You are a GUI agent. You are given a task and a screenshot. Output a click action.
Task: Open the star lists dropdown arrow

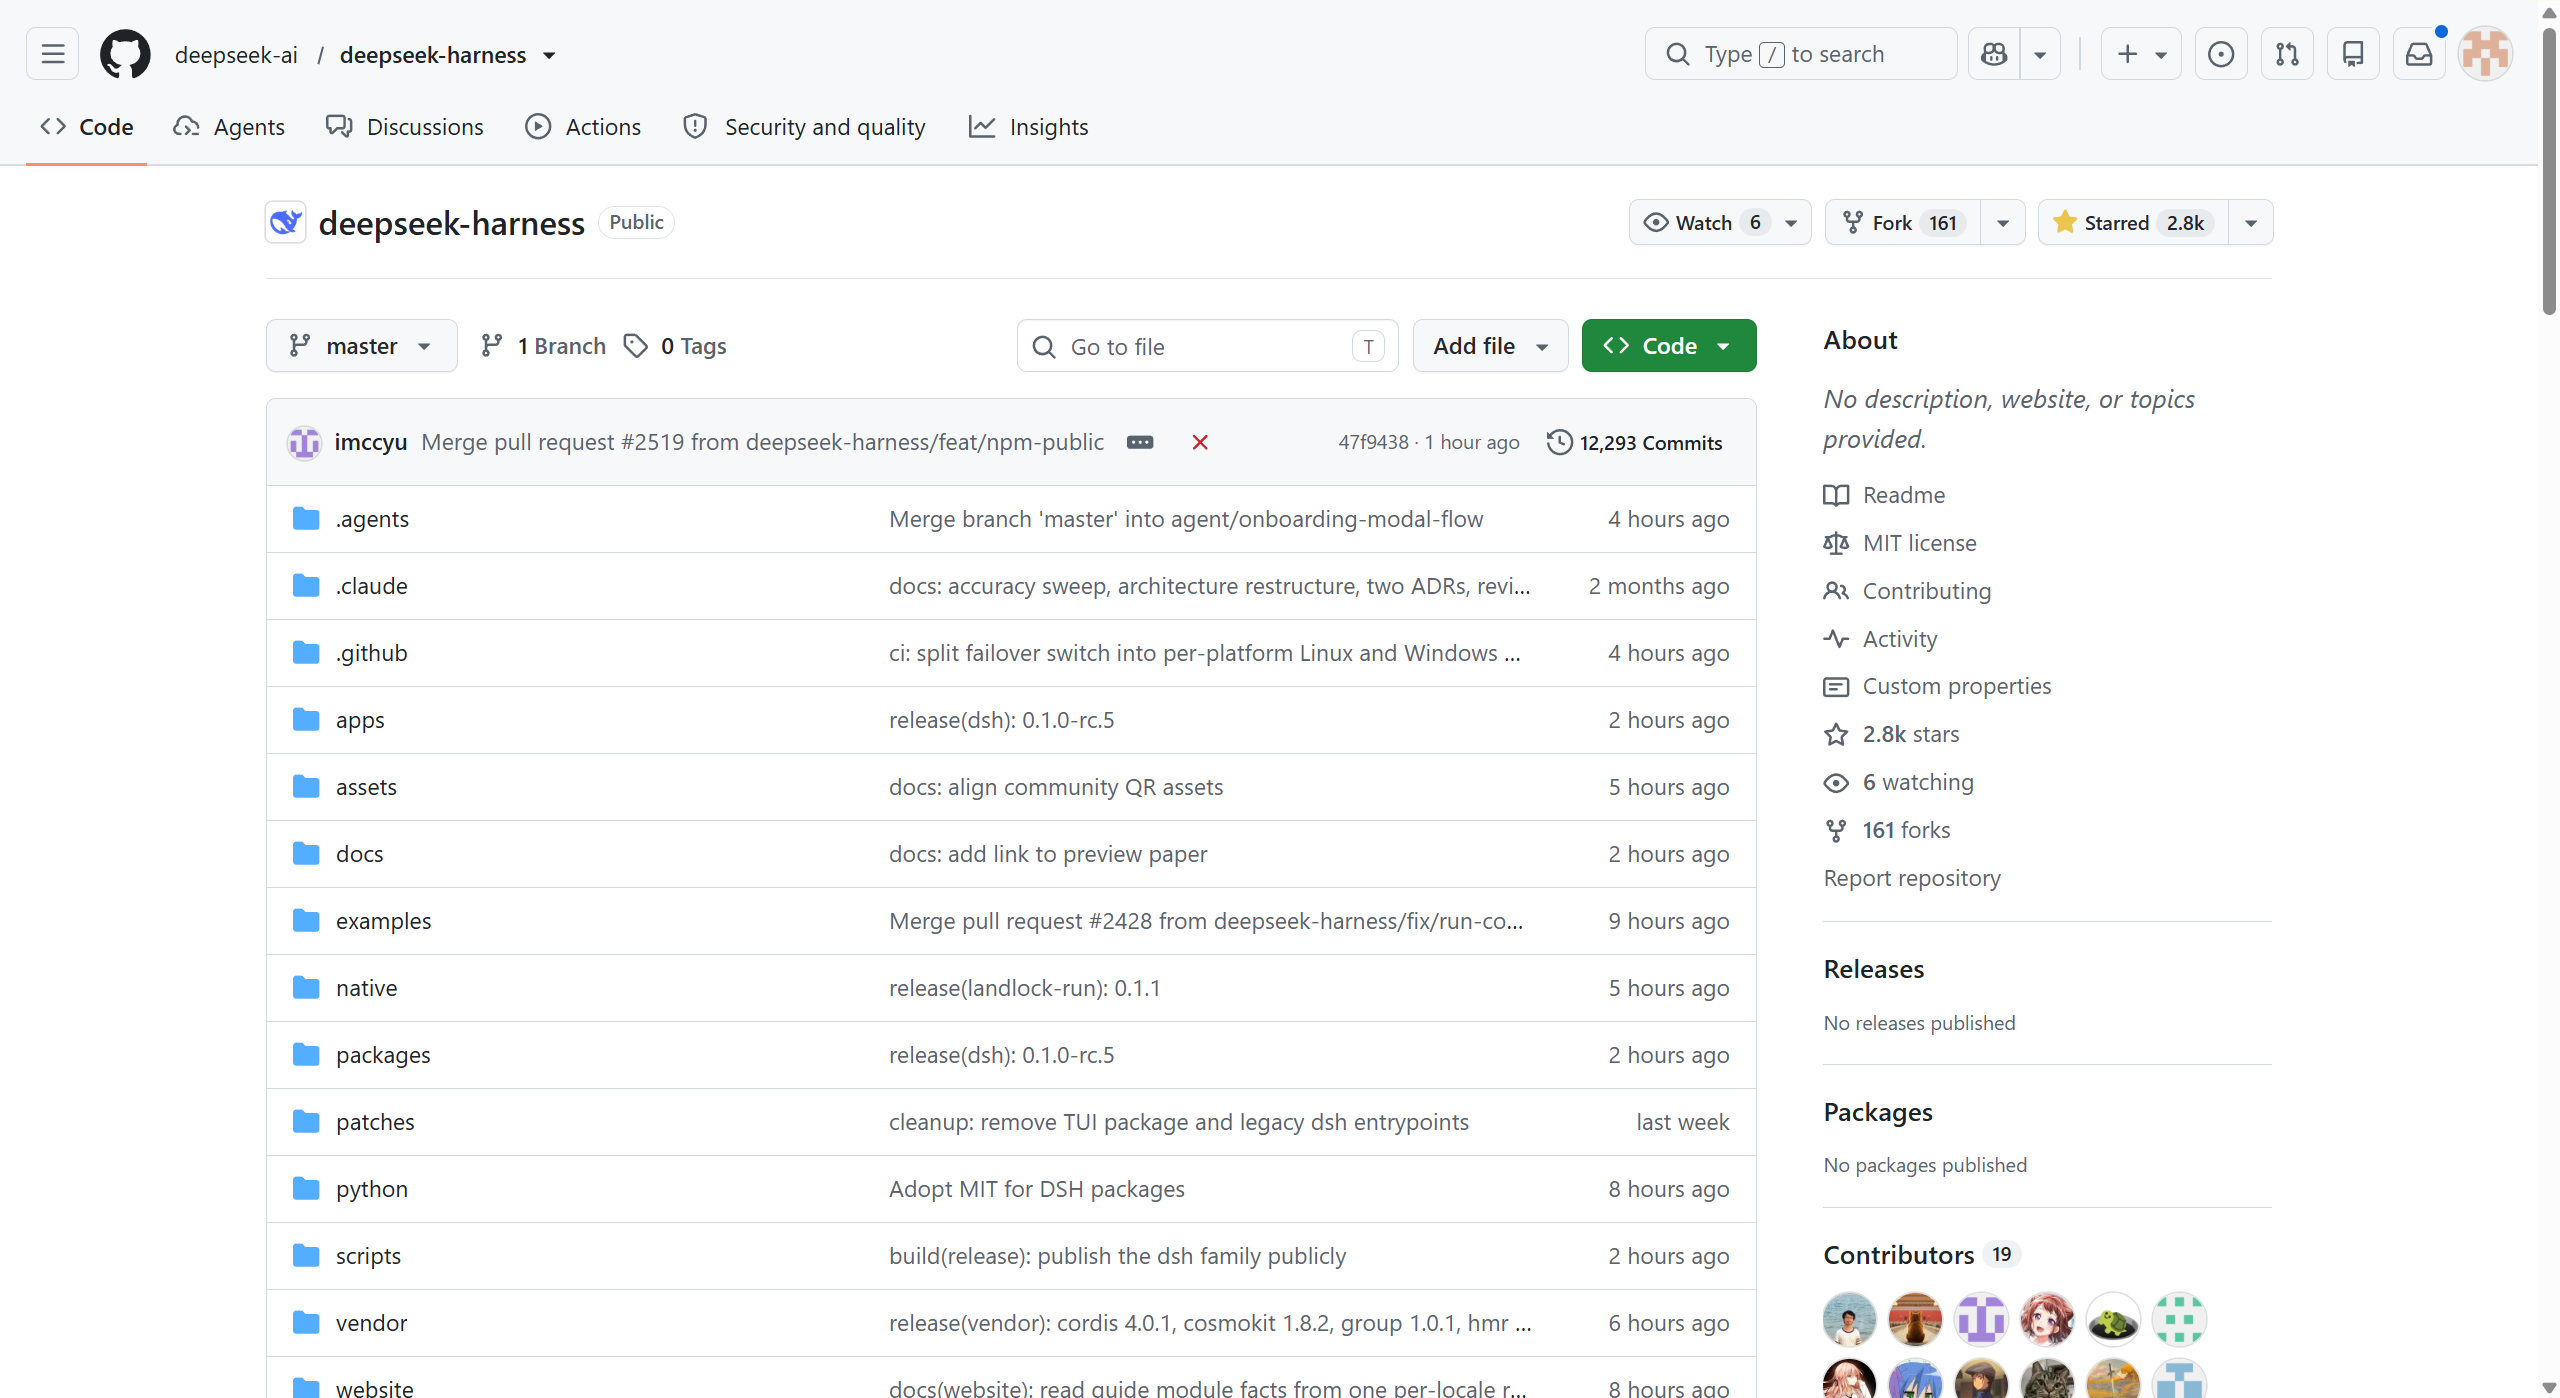click(x=2251, y=222)
